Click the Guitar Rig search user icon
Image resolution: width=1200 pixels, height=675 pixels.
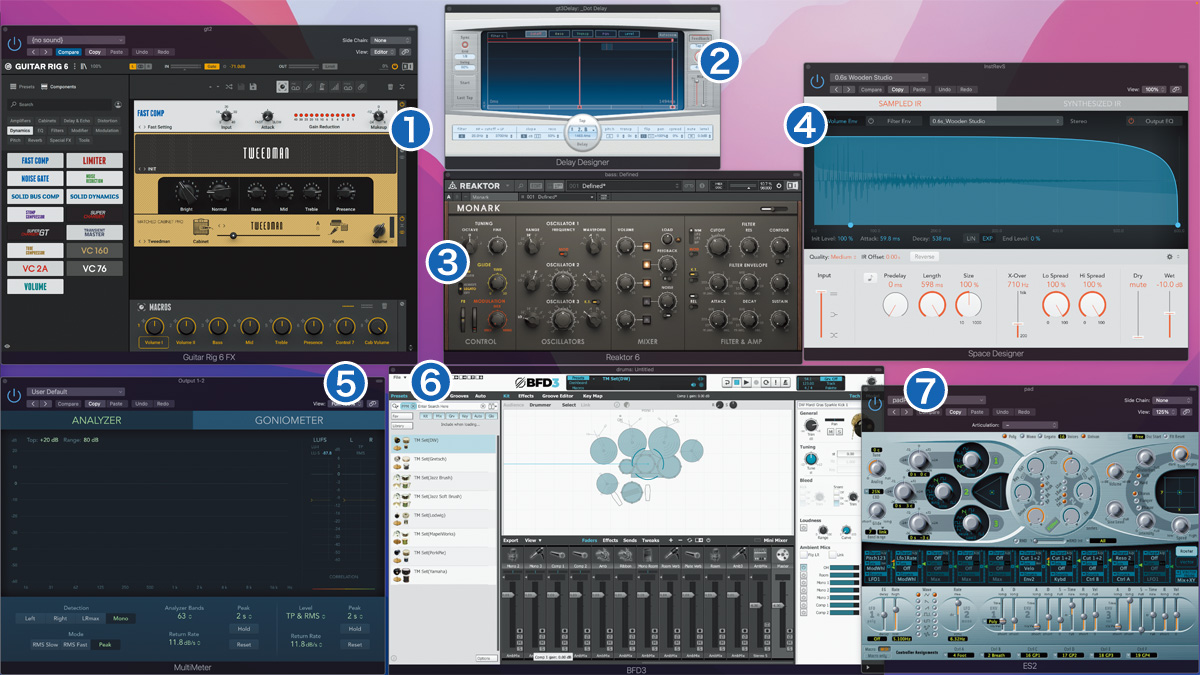118,104
